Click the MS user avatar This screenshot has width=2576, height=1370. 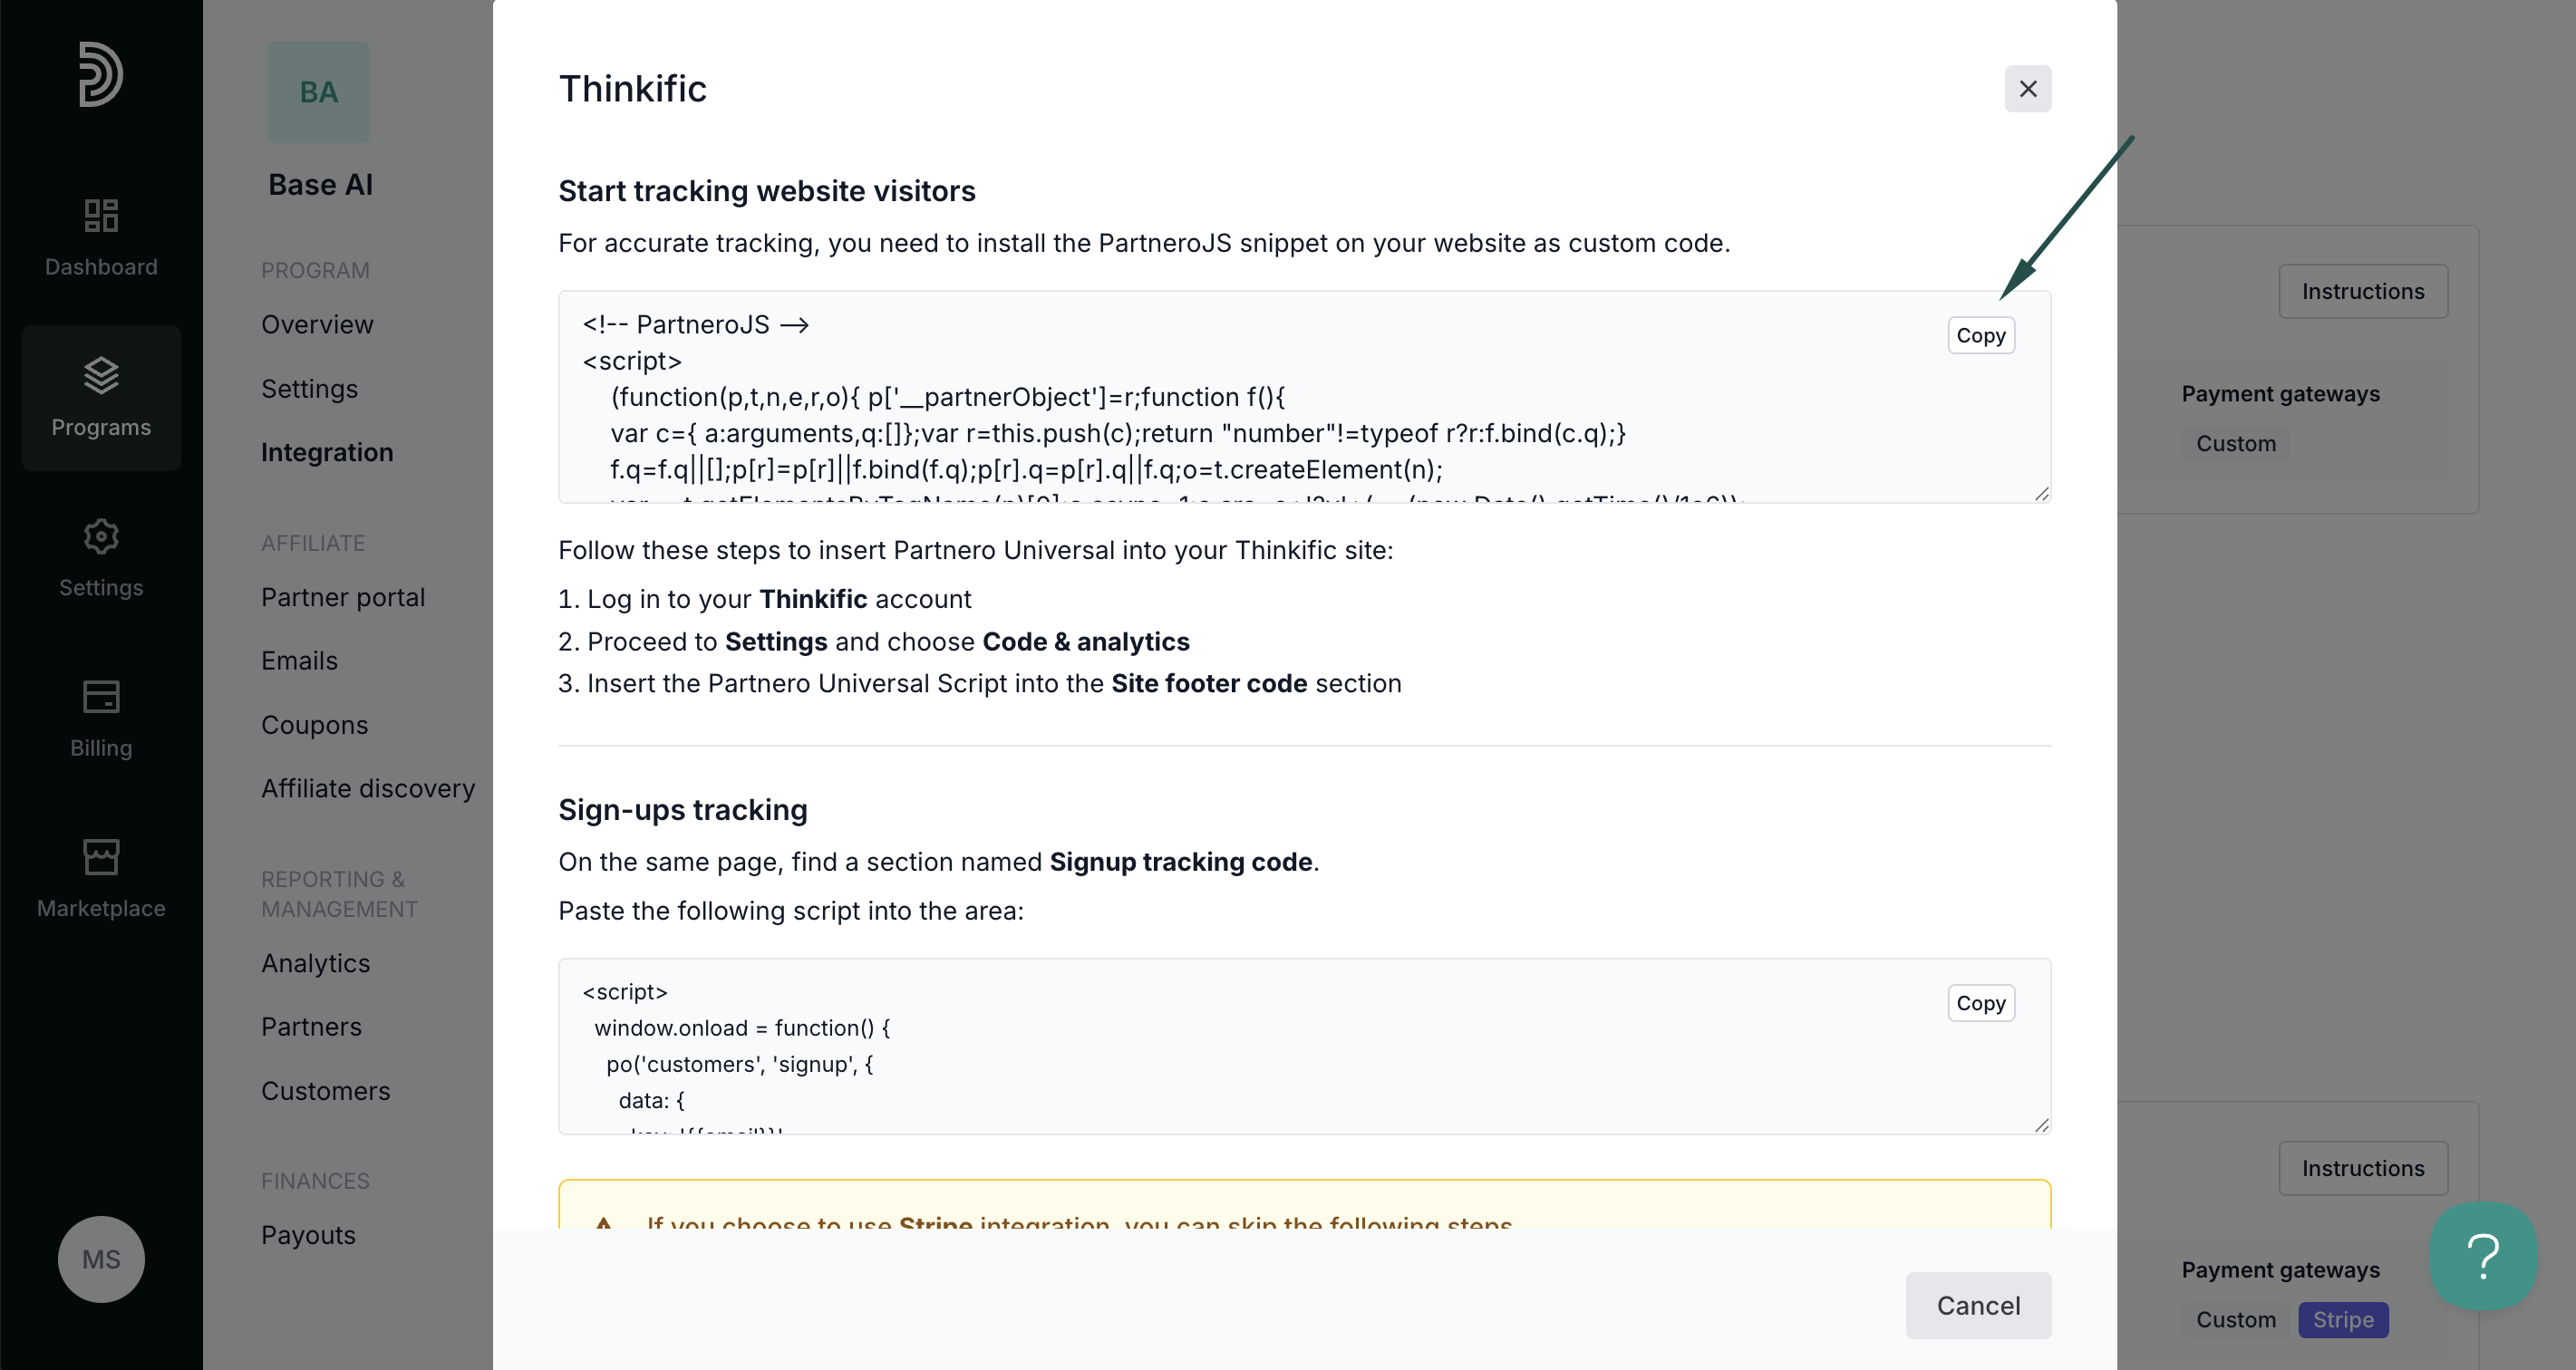(x=101, y=1259)
